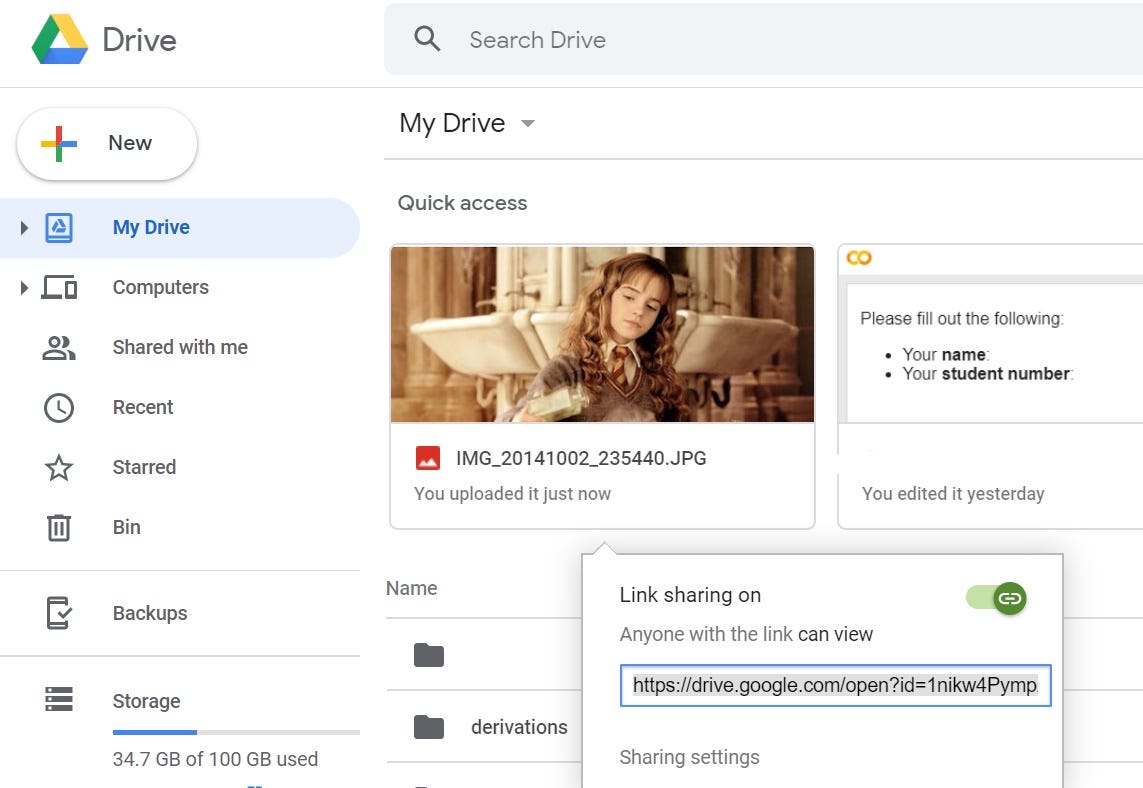Open Backups section
Screen dimensions: 1143x788
150,613
